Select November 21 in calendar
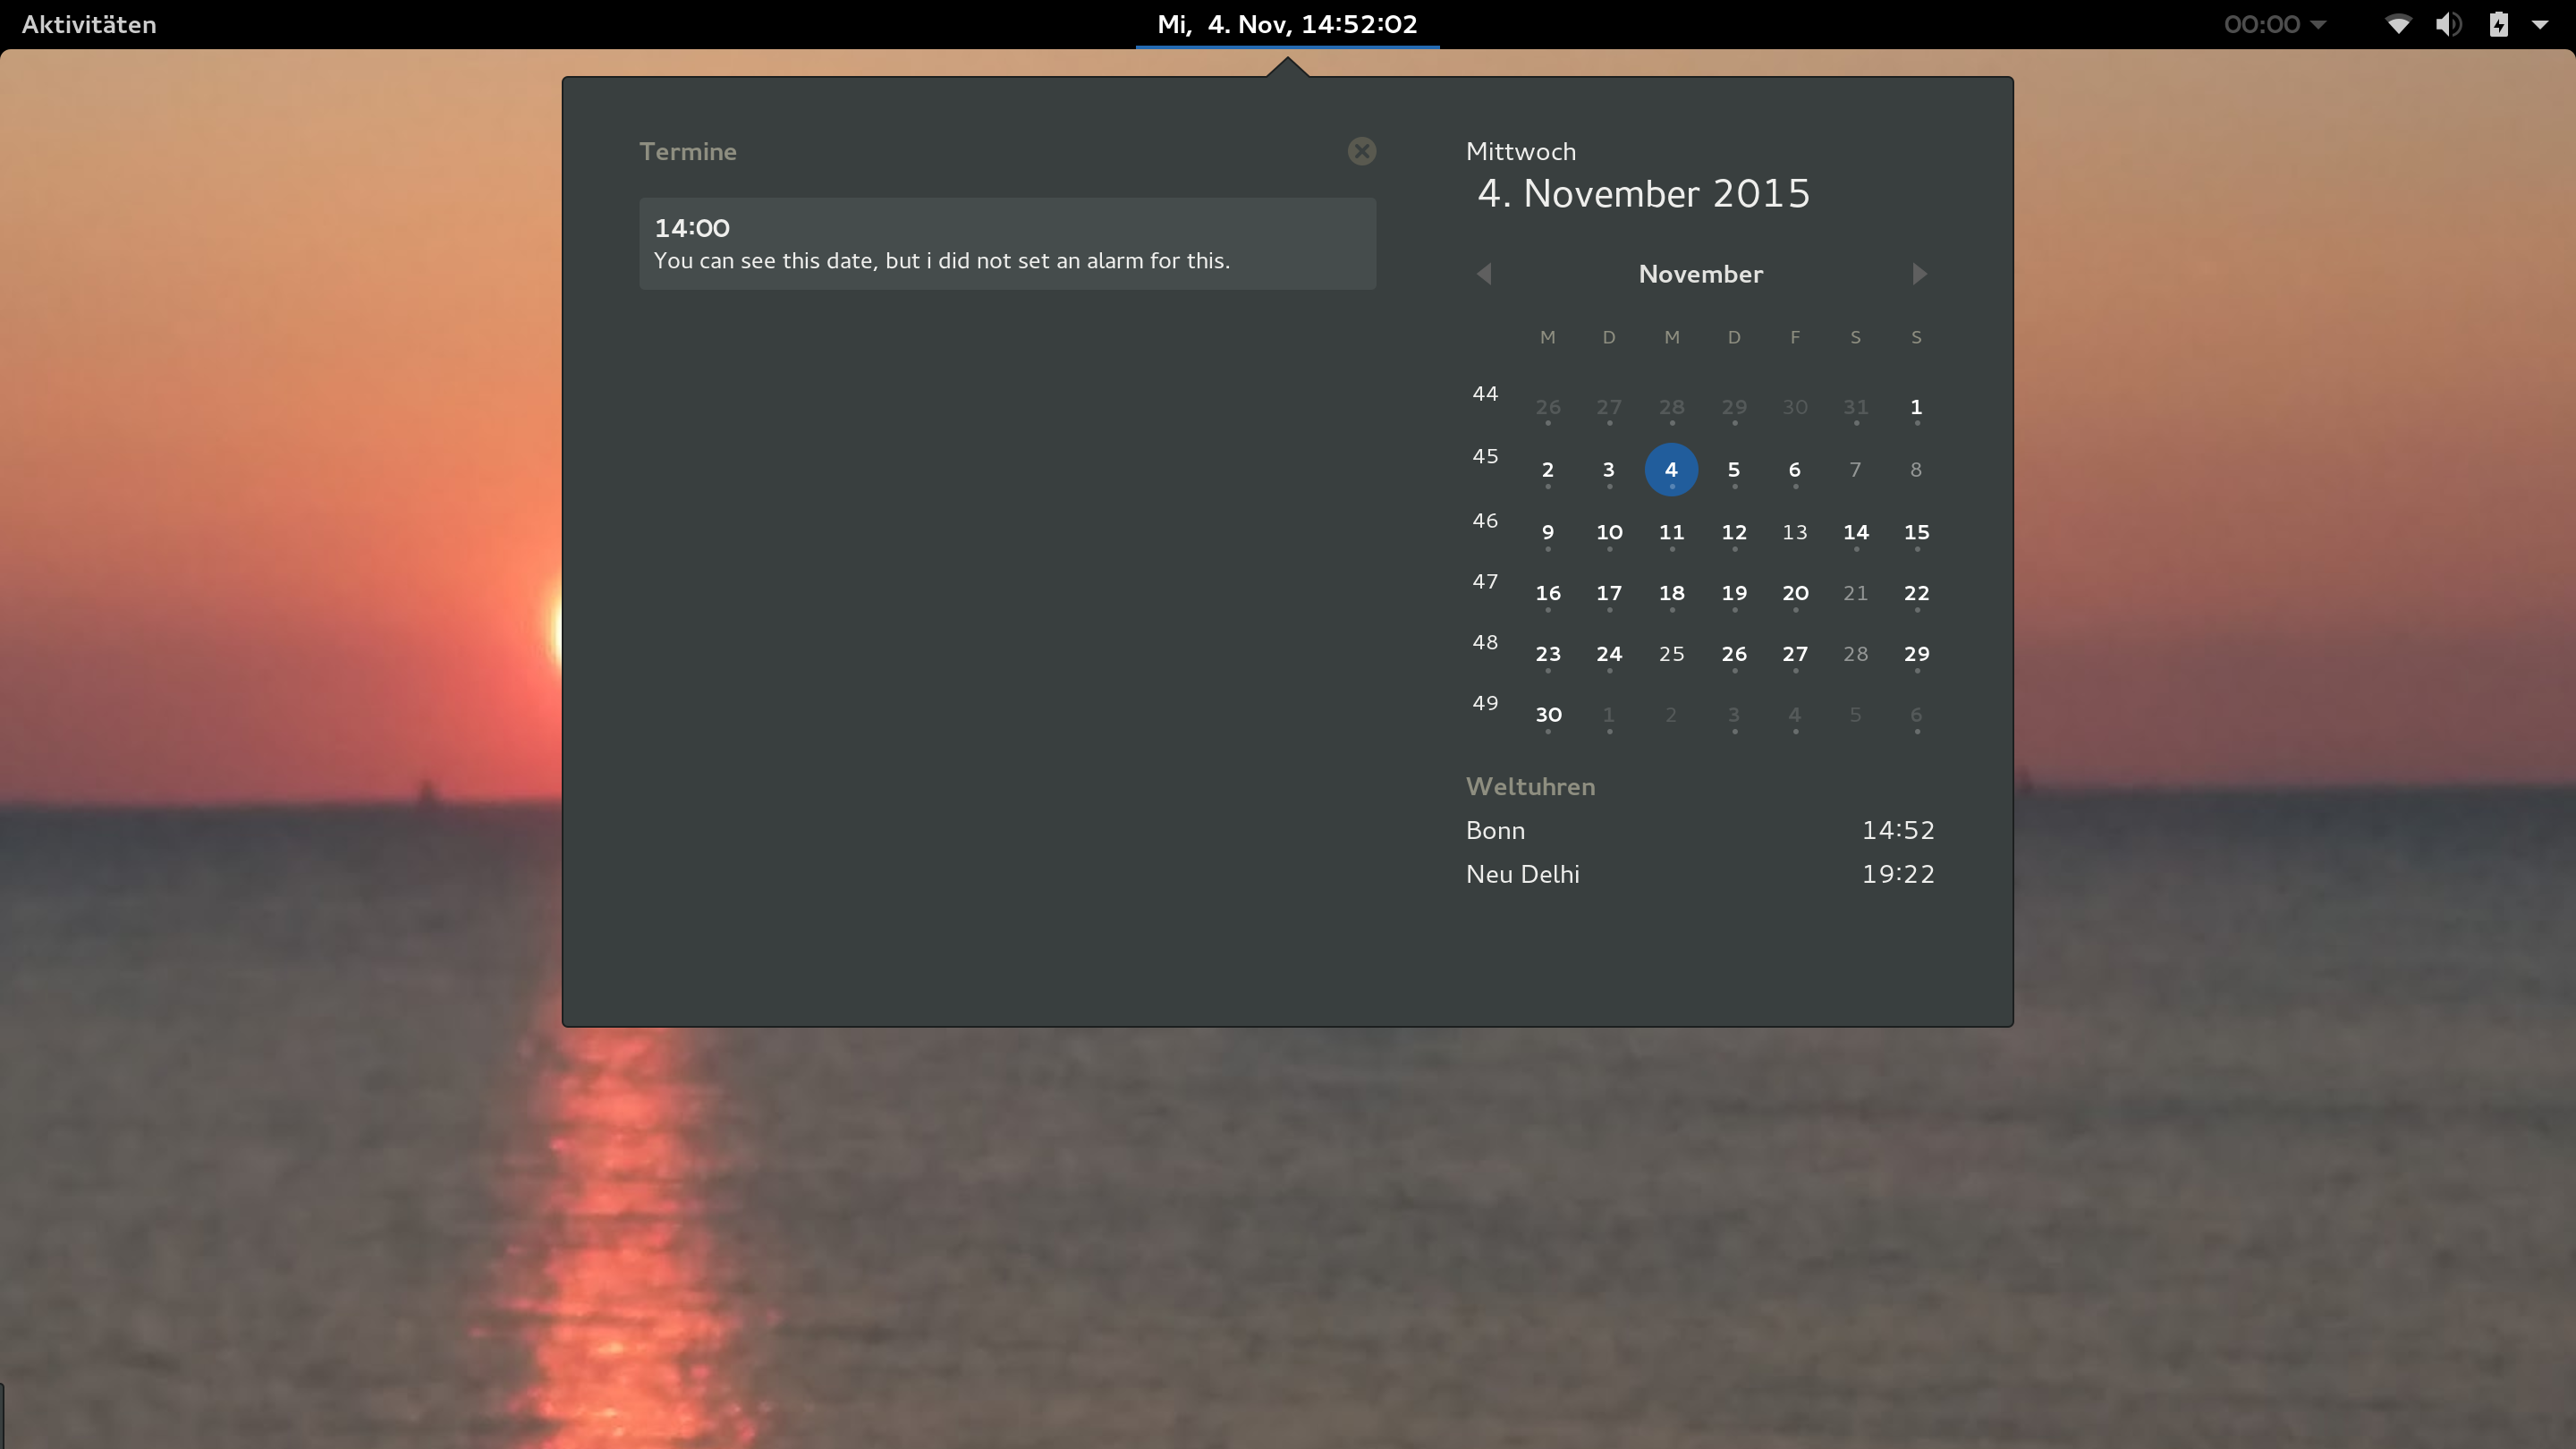This screenshot has width=2576, height=1449. click(x=1855, y=593)
